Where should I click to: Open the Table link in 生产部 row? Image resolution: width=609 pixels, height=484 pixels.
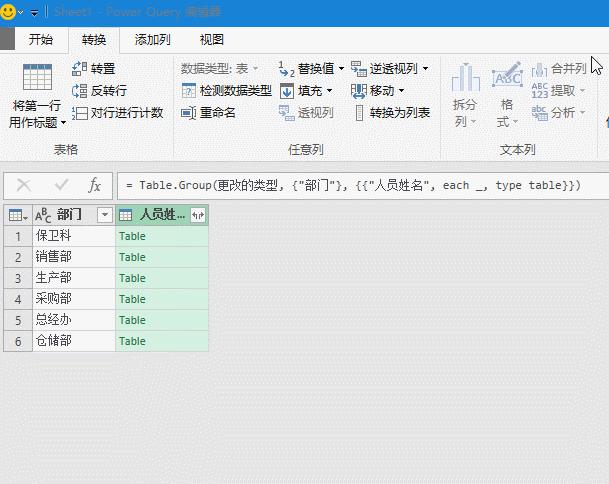click(132, 278)
